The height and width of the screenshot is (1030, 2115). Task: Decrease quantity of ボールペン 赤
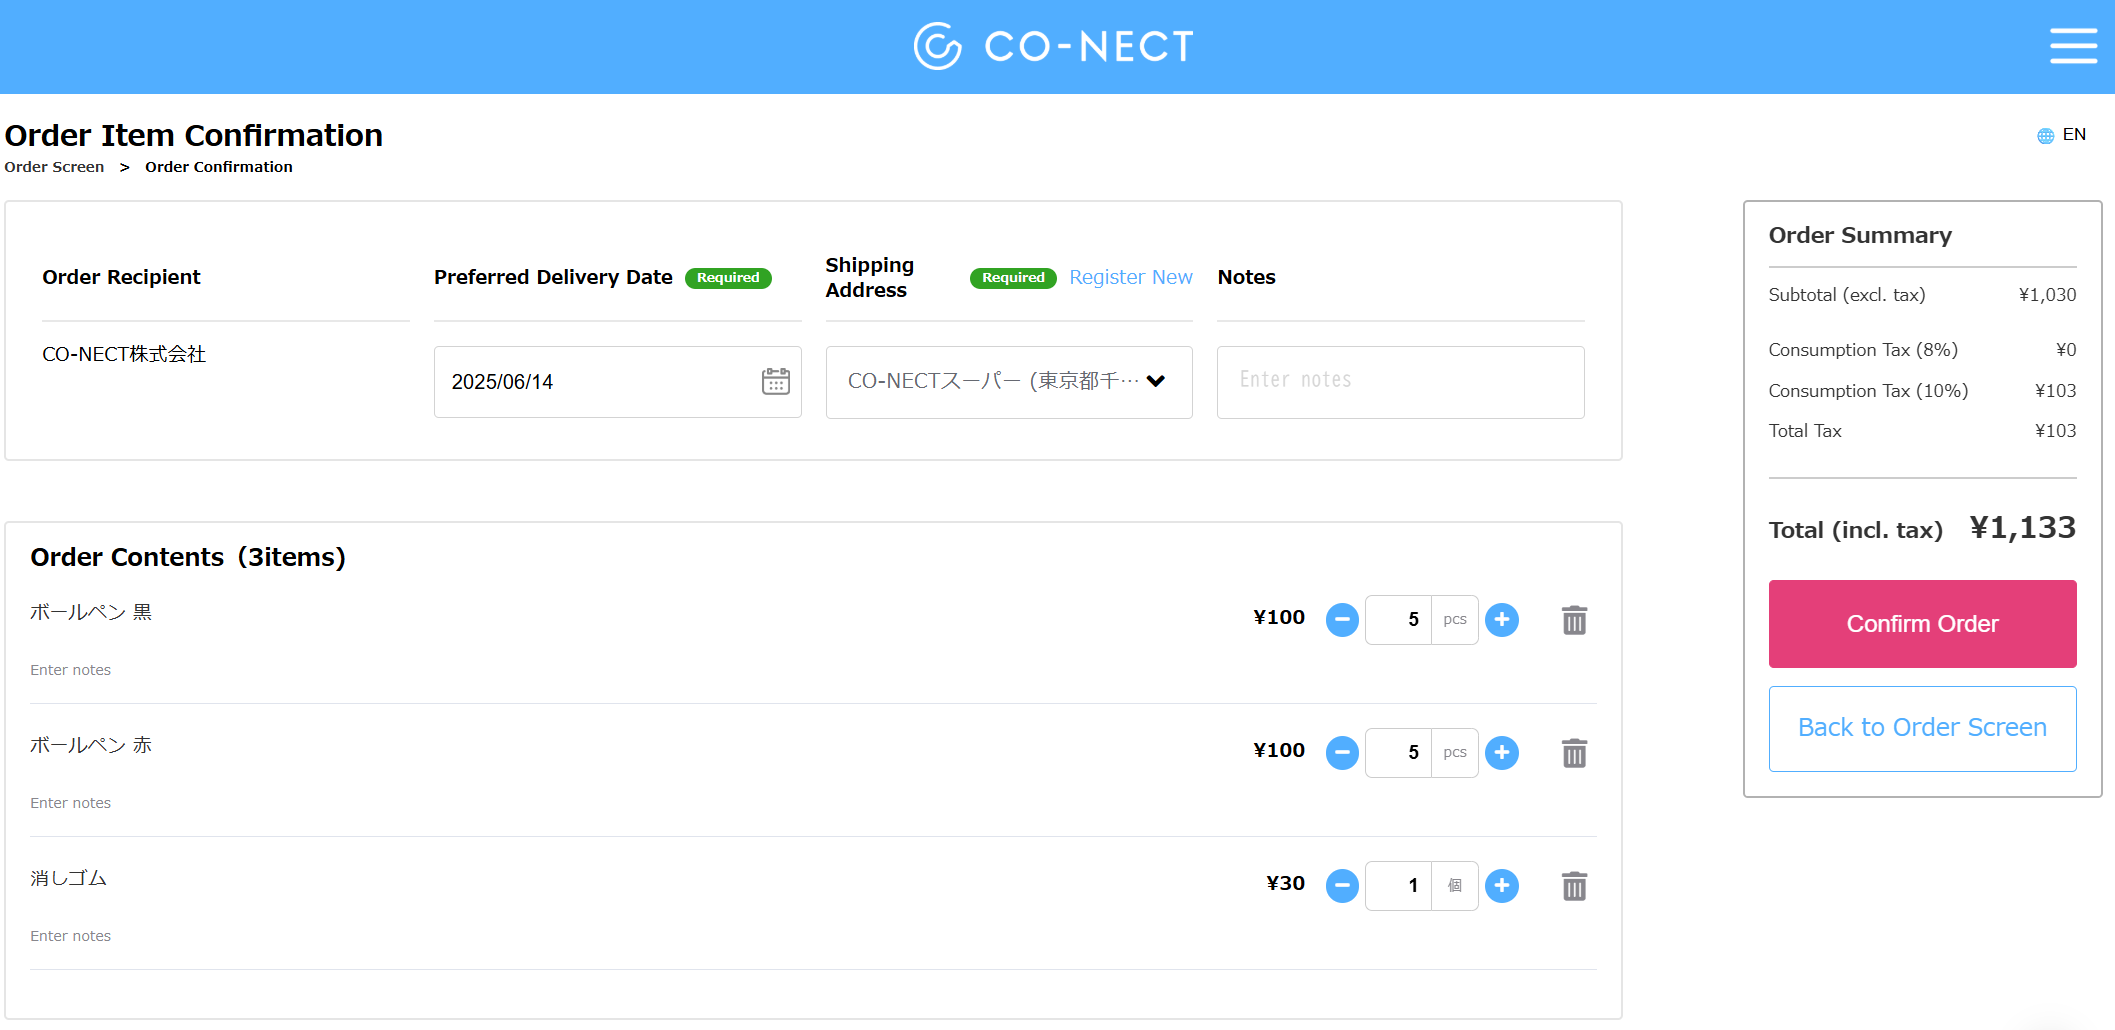1342,753
